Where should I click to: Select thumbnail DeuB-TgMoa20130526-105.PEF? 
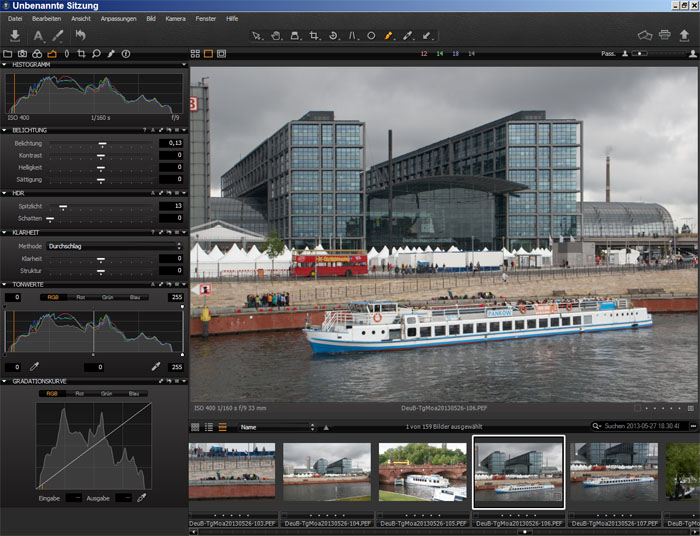tap(421, 473)
